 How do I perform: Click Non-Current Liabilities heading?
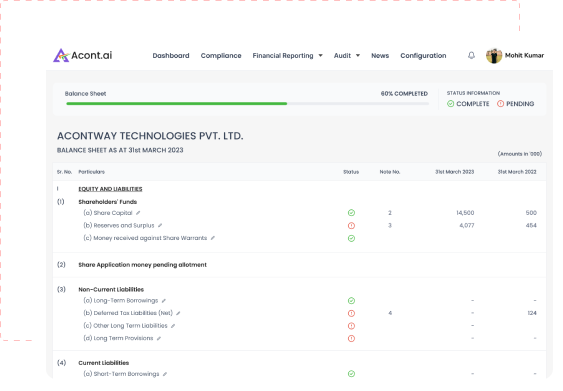pyautogui.click(x=111, y=289)
